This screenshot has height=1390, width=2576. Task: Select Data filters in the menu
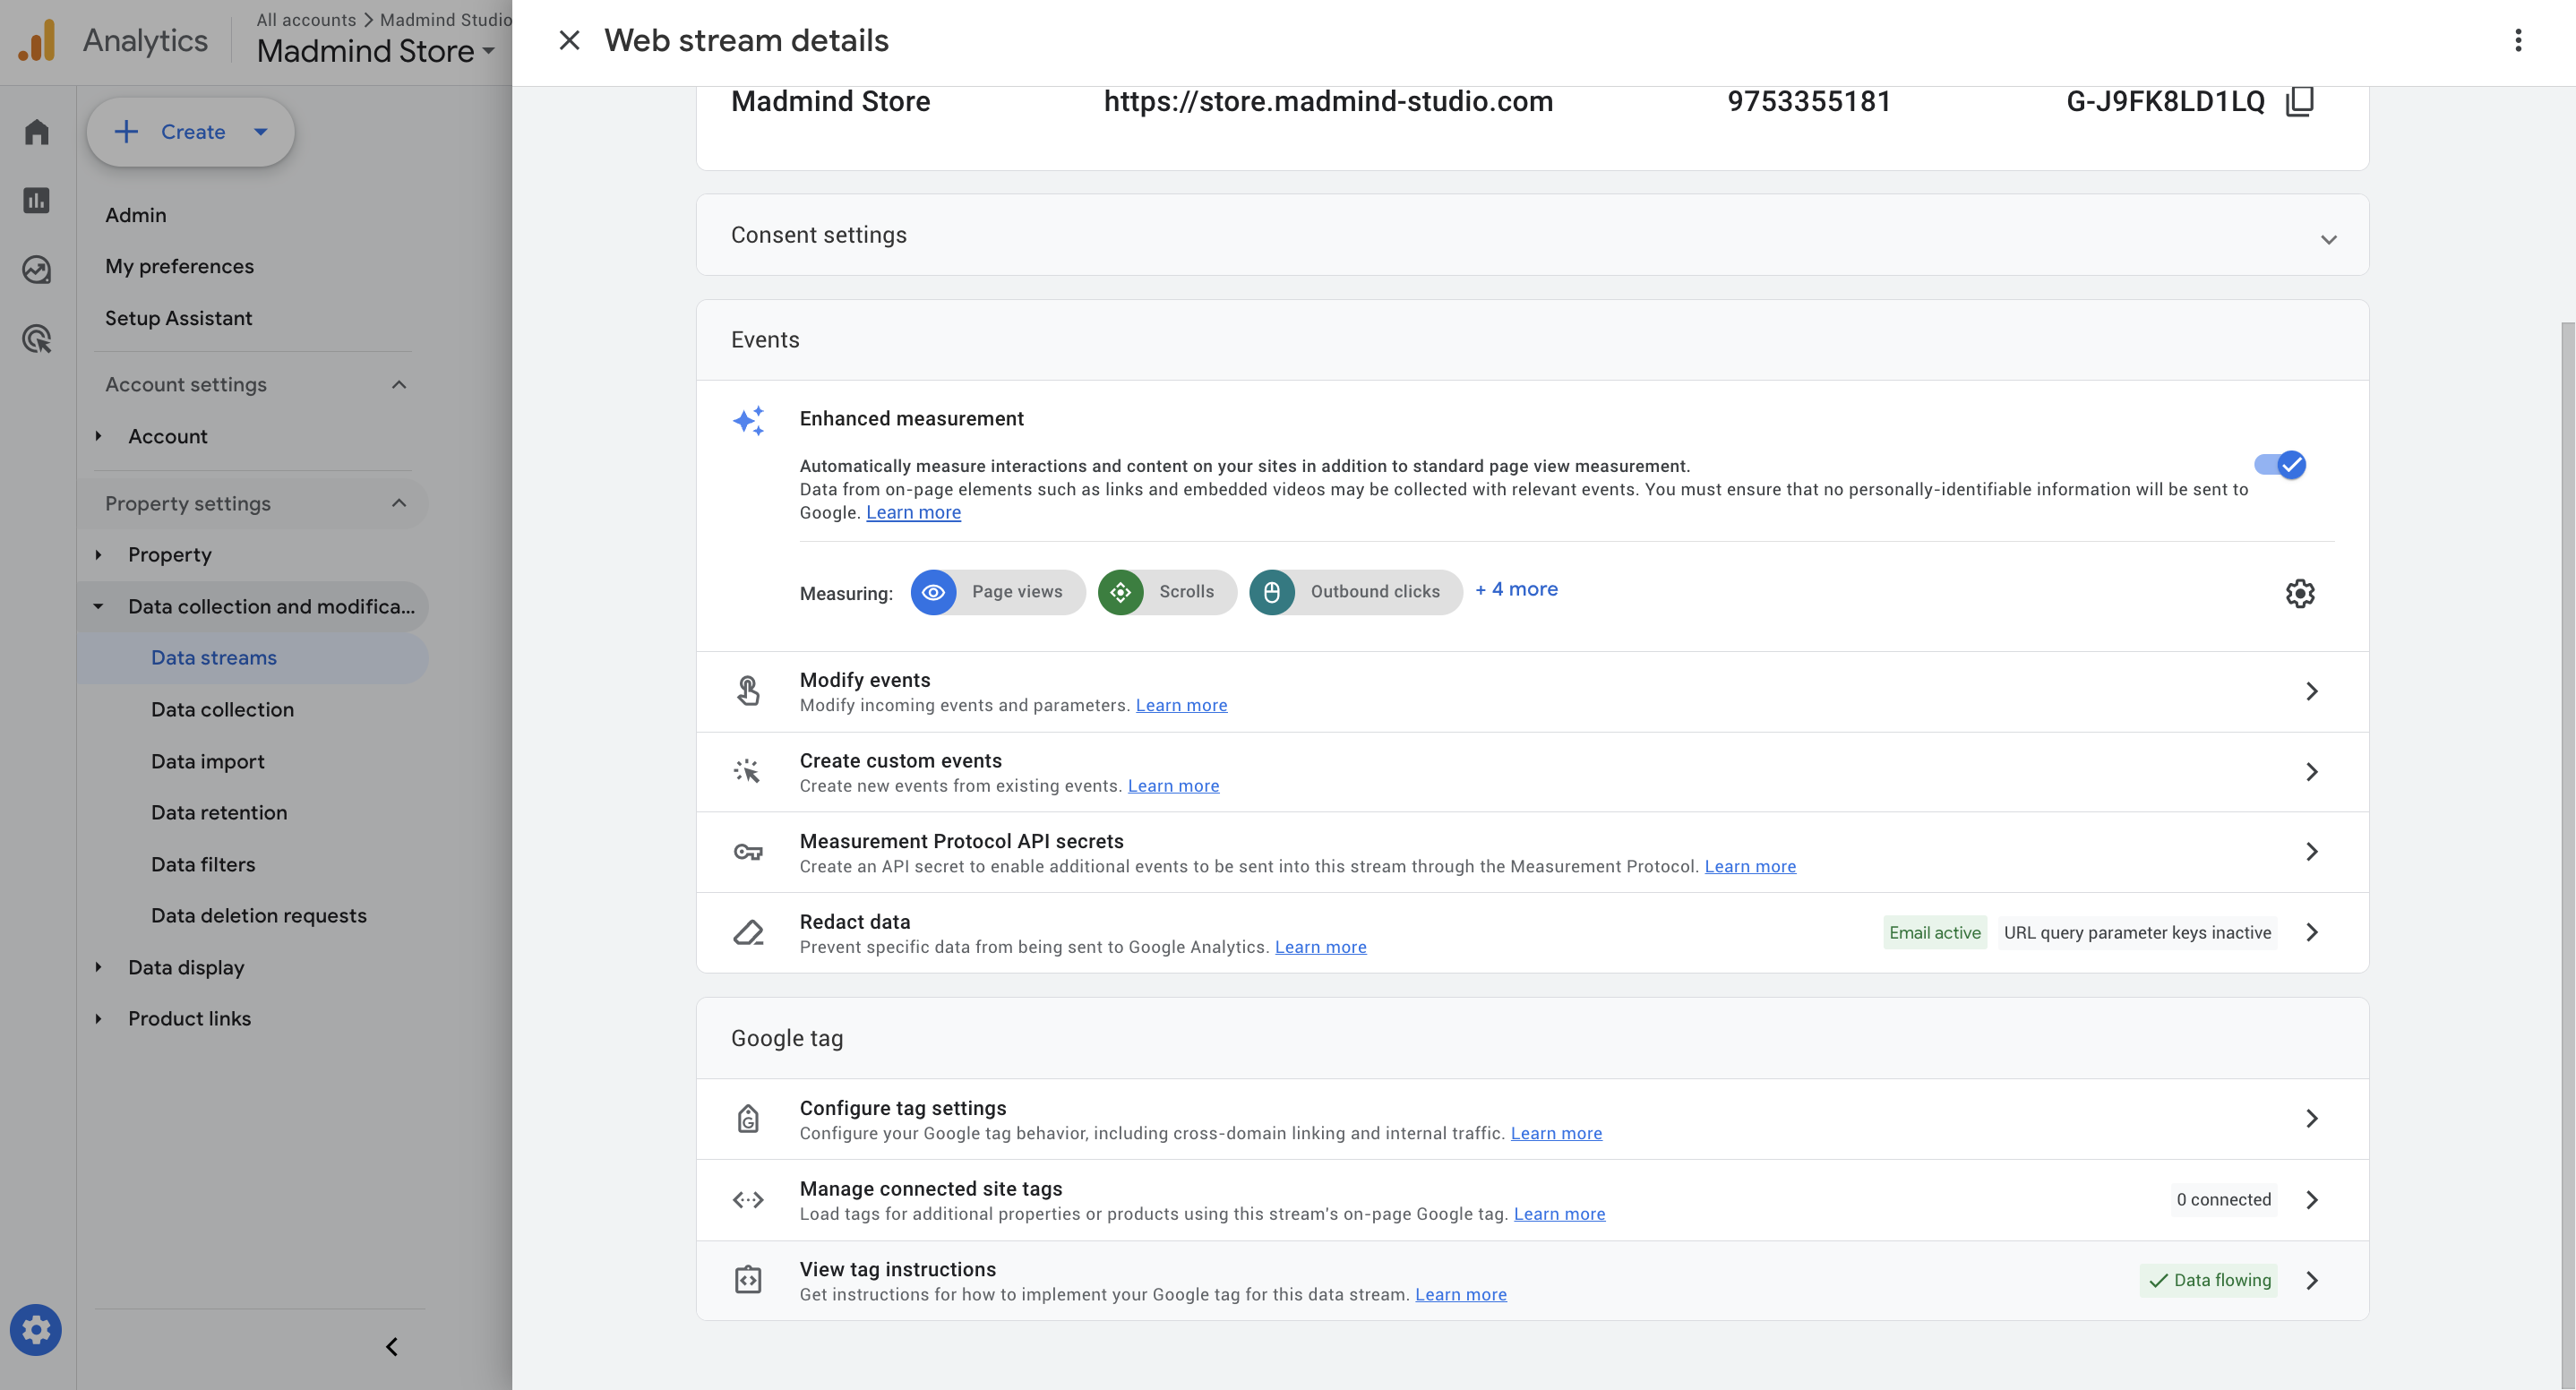click(x=203, y=864)
